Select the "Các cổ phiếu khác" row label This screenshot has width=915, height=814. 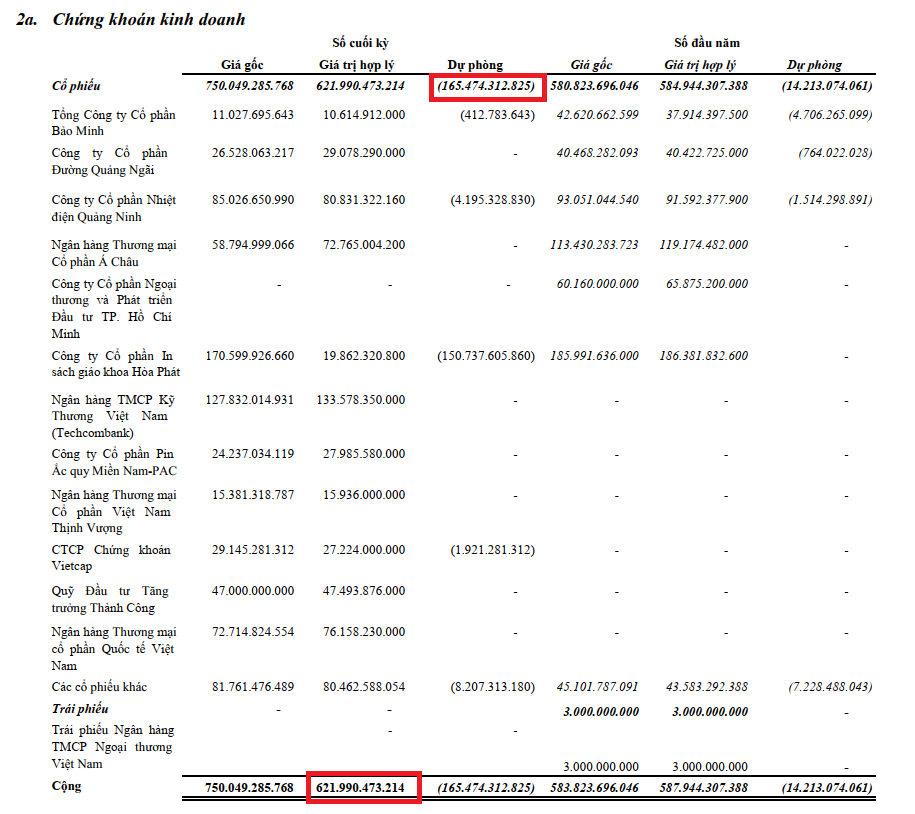coord(106,687)
